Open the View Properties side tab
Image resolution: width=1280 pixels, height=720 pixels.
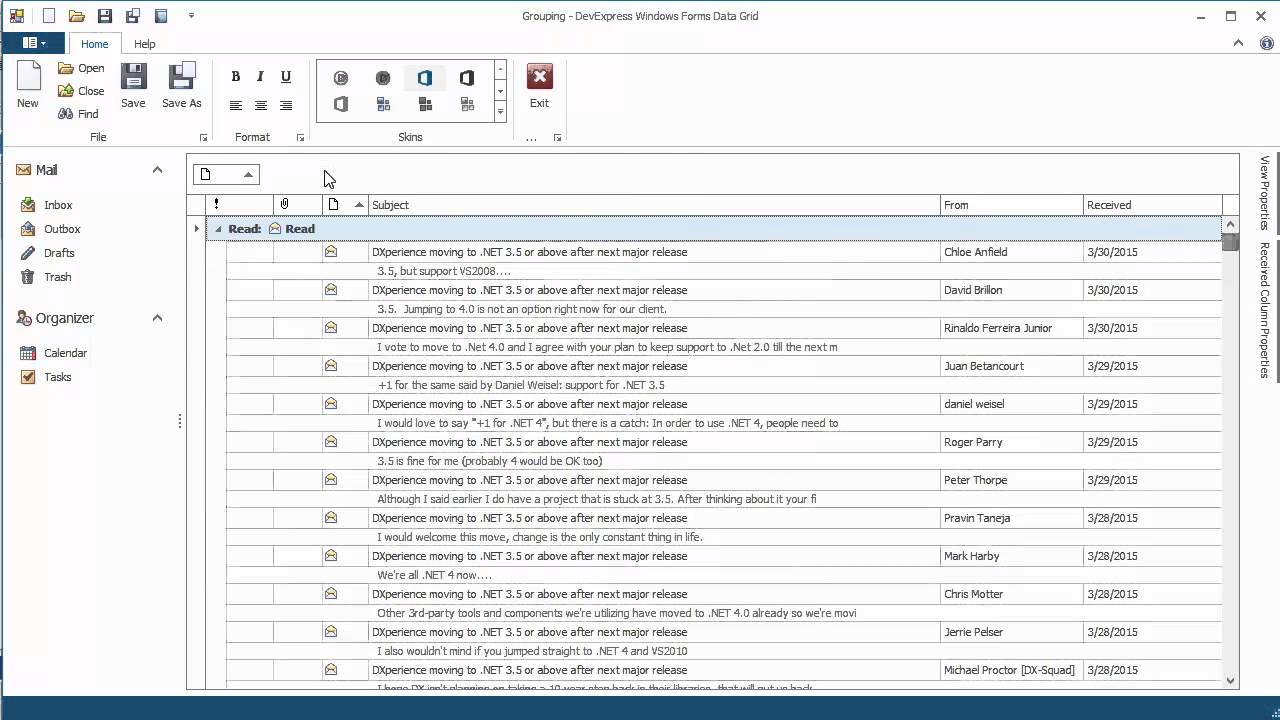(1264, 192)
